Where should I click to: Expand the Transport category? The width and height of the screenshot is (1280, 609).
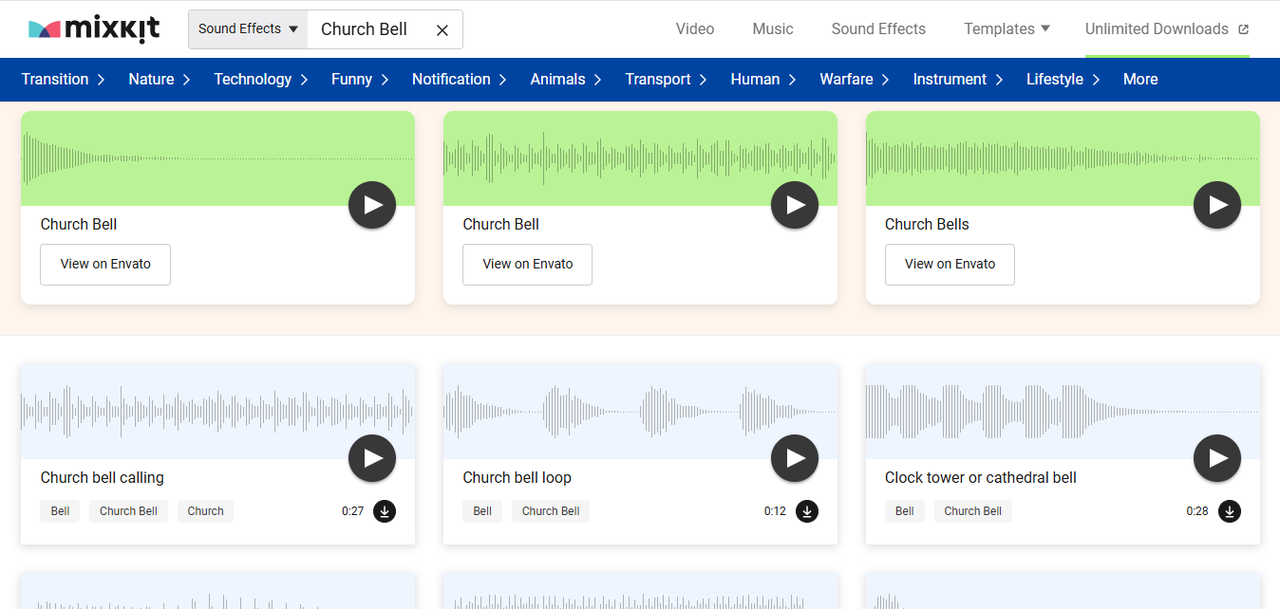666,79
